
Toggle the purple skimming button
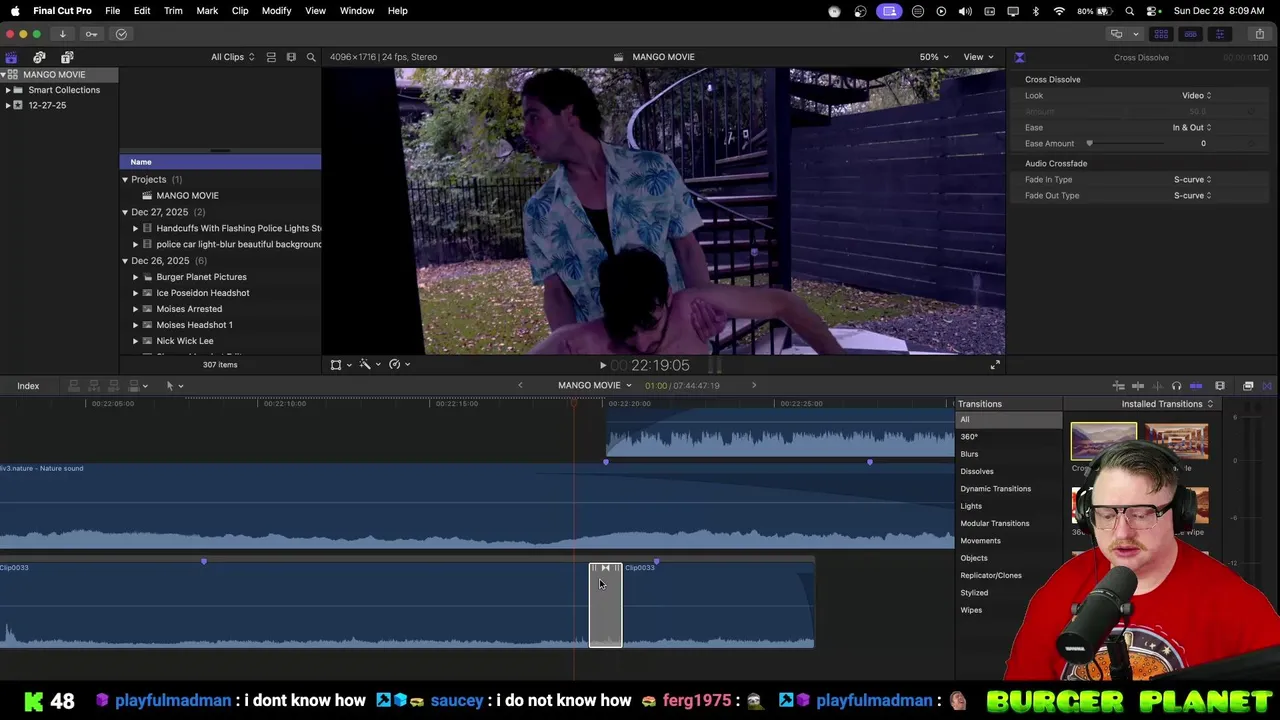(x=1196, y=386)
